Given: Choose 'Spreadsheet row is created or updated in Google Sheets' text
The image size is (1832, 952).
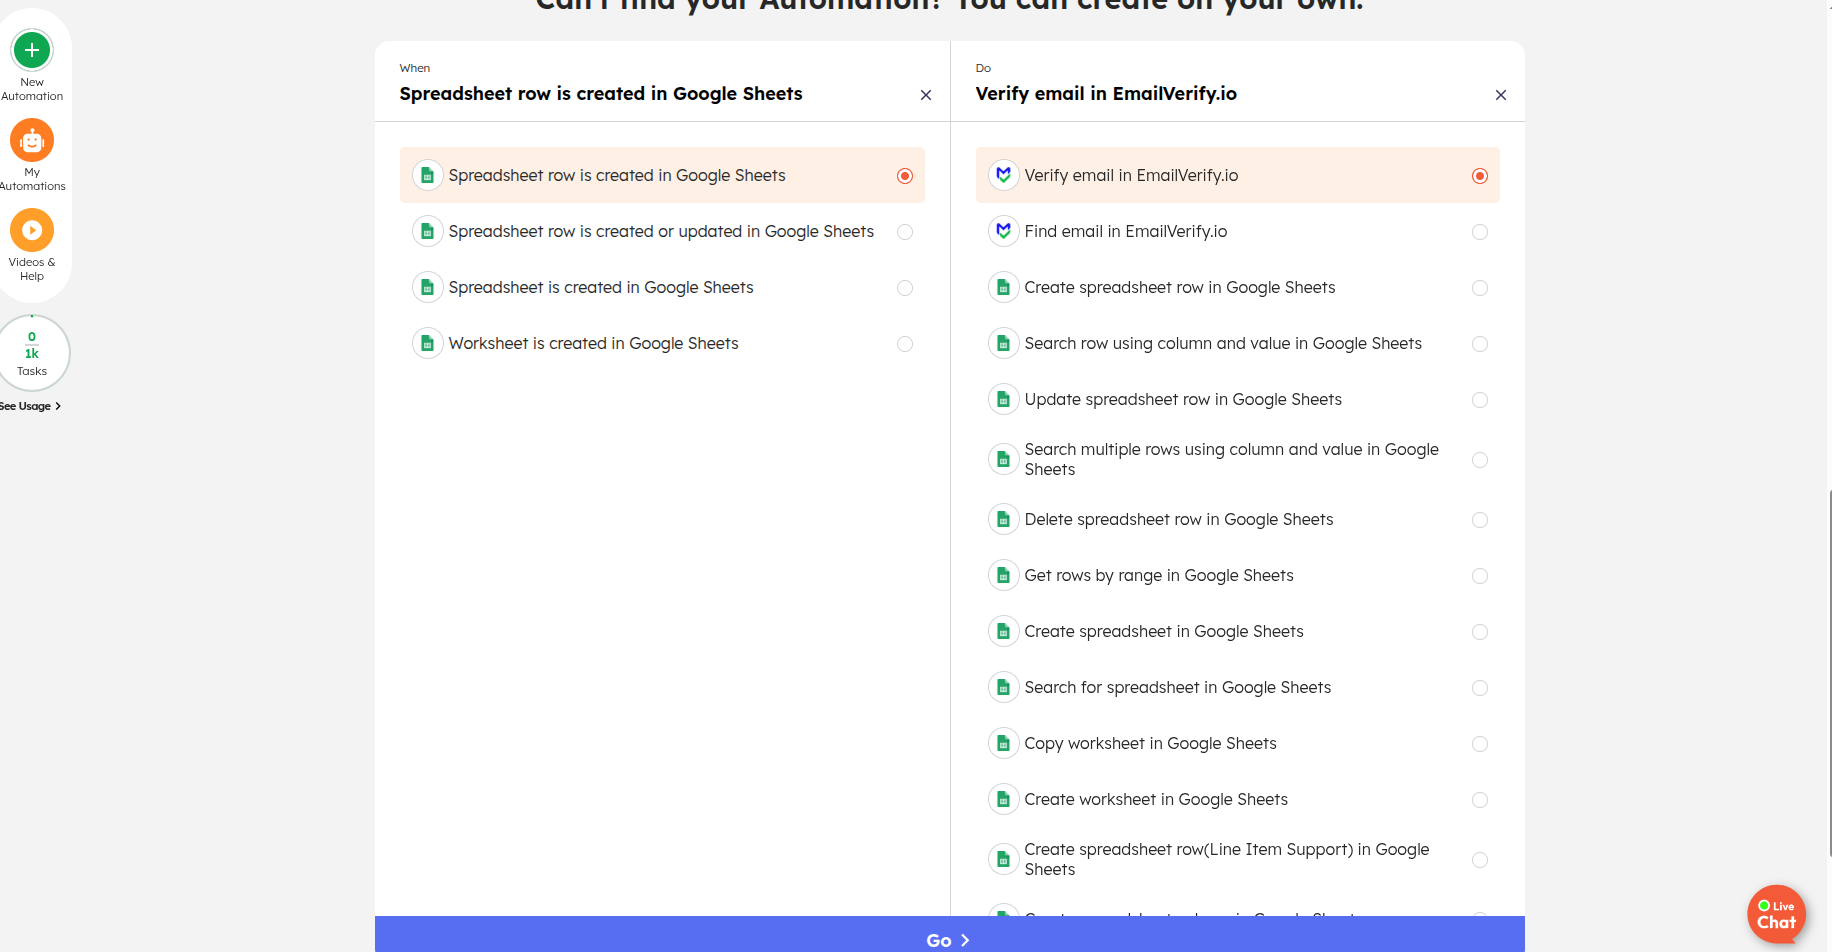Looking at the screenshot, I should (x=661, y=232).
